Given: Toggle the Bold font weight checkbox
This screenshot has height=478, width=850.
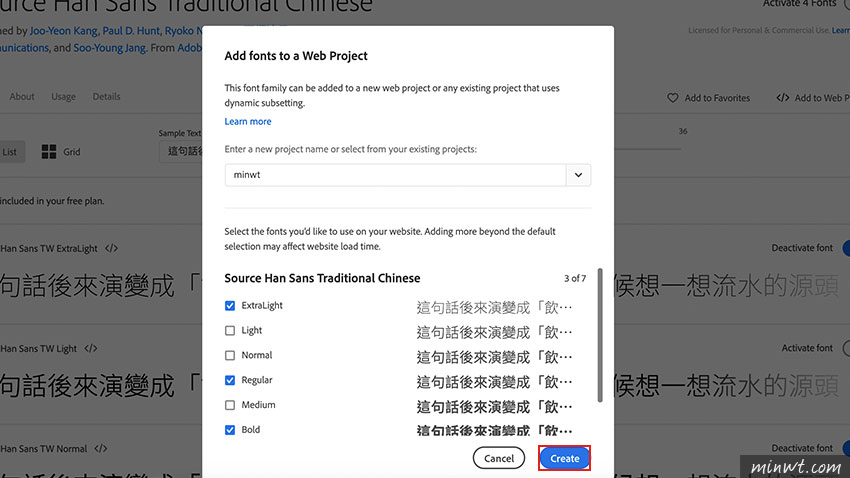Looking at the screenshot, I should point(230,430).
